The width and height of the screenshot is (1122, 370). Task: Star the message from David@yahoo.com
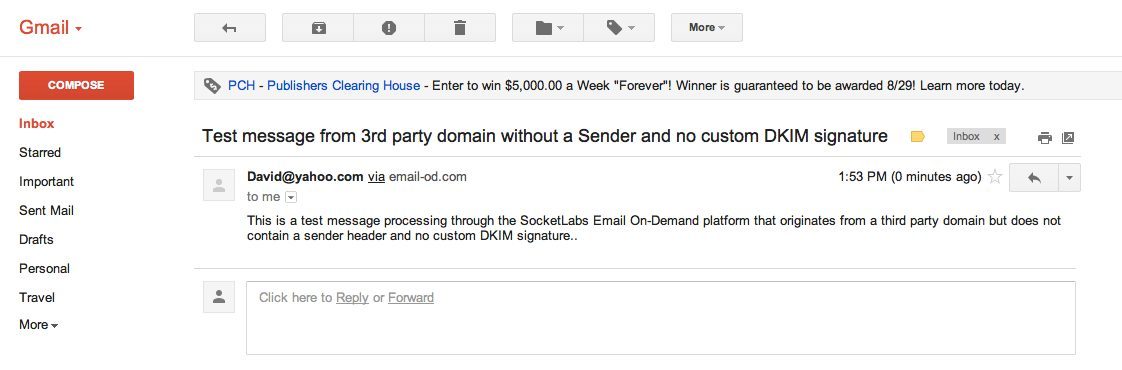(995, 177)
